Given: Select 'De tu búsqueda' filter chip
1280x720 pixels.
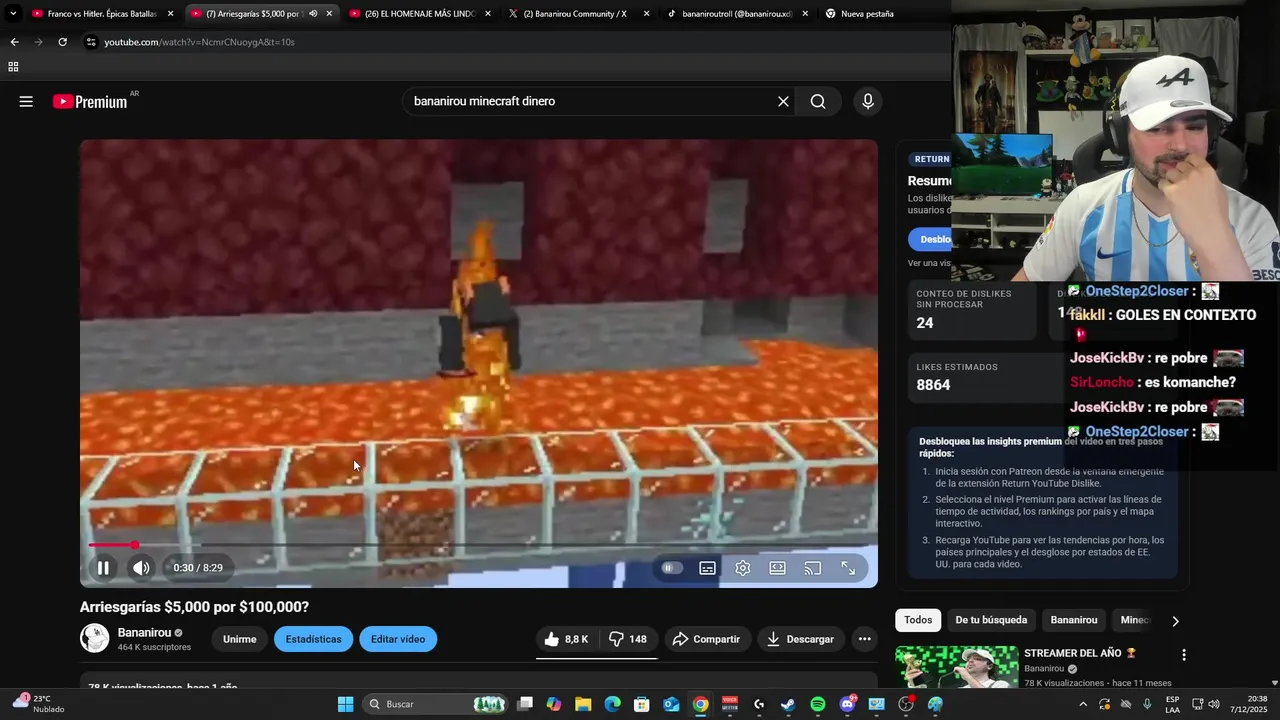Looking at the screenshot, I should click(991, 620).
